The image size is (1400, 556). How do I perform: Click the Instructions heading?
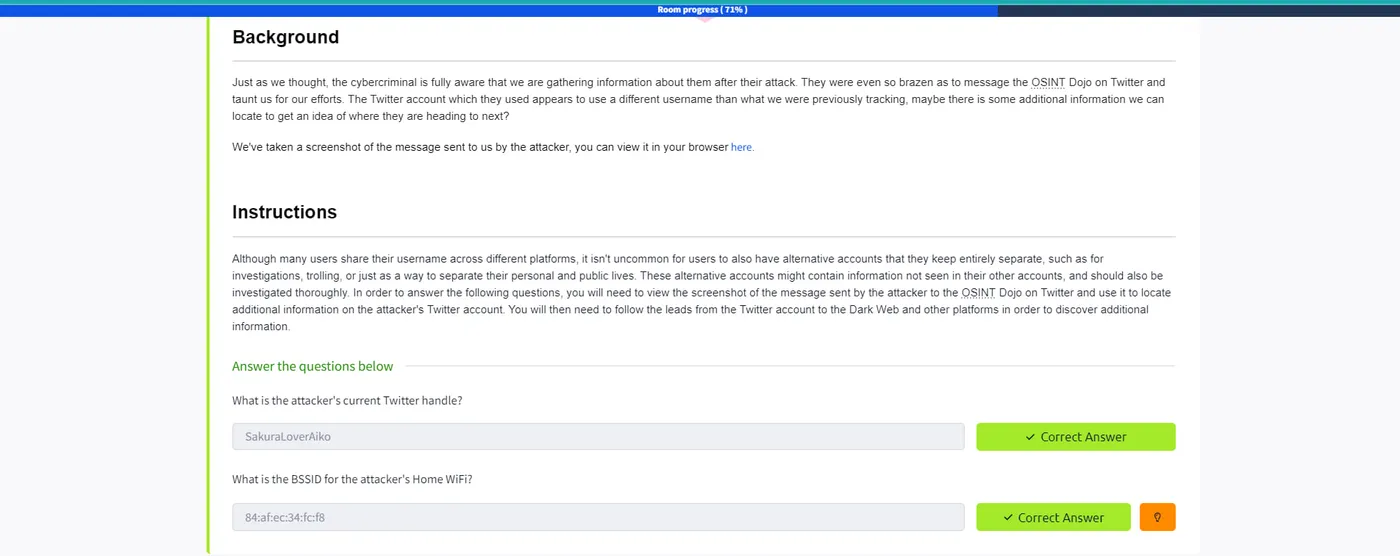[285, 212]
